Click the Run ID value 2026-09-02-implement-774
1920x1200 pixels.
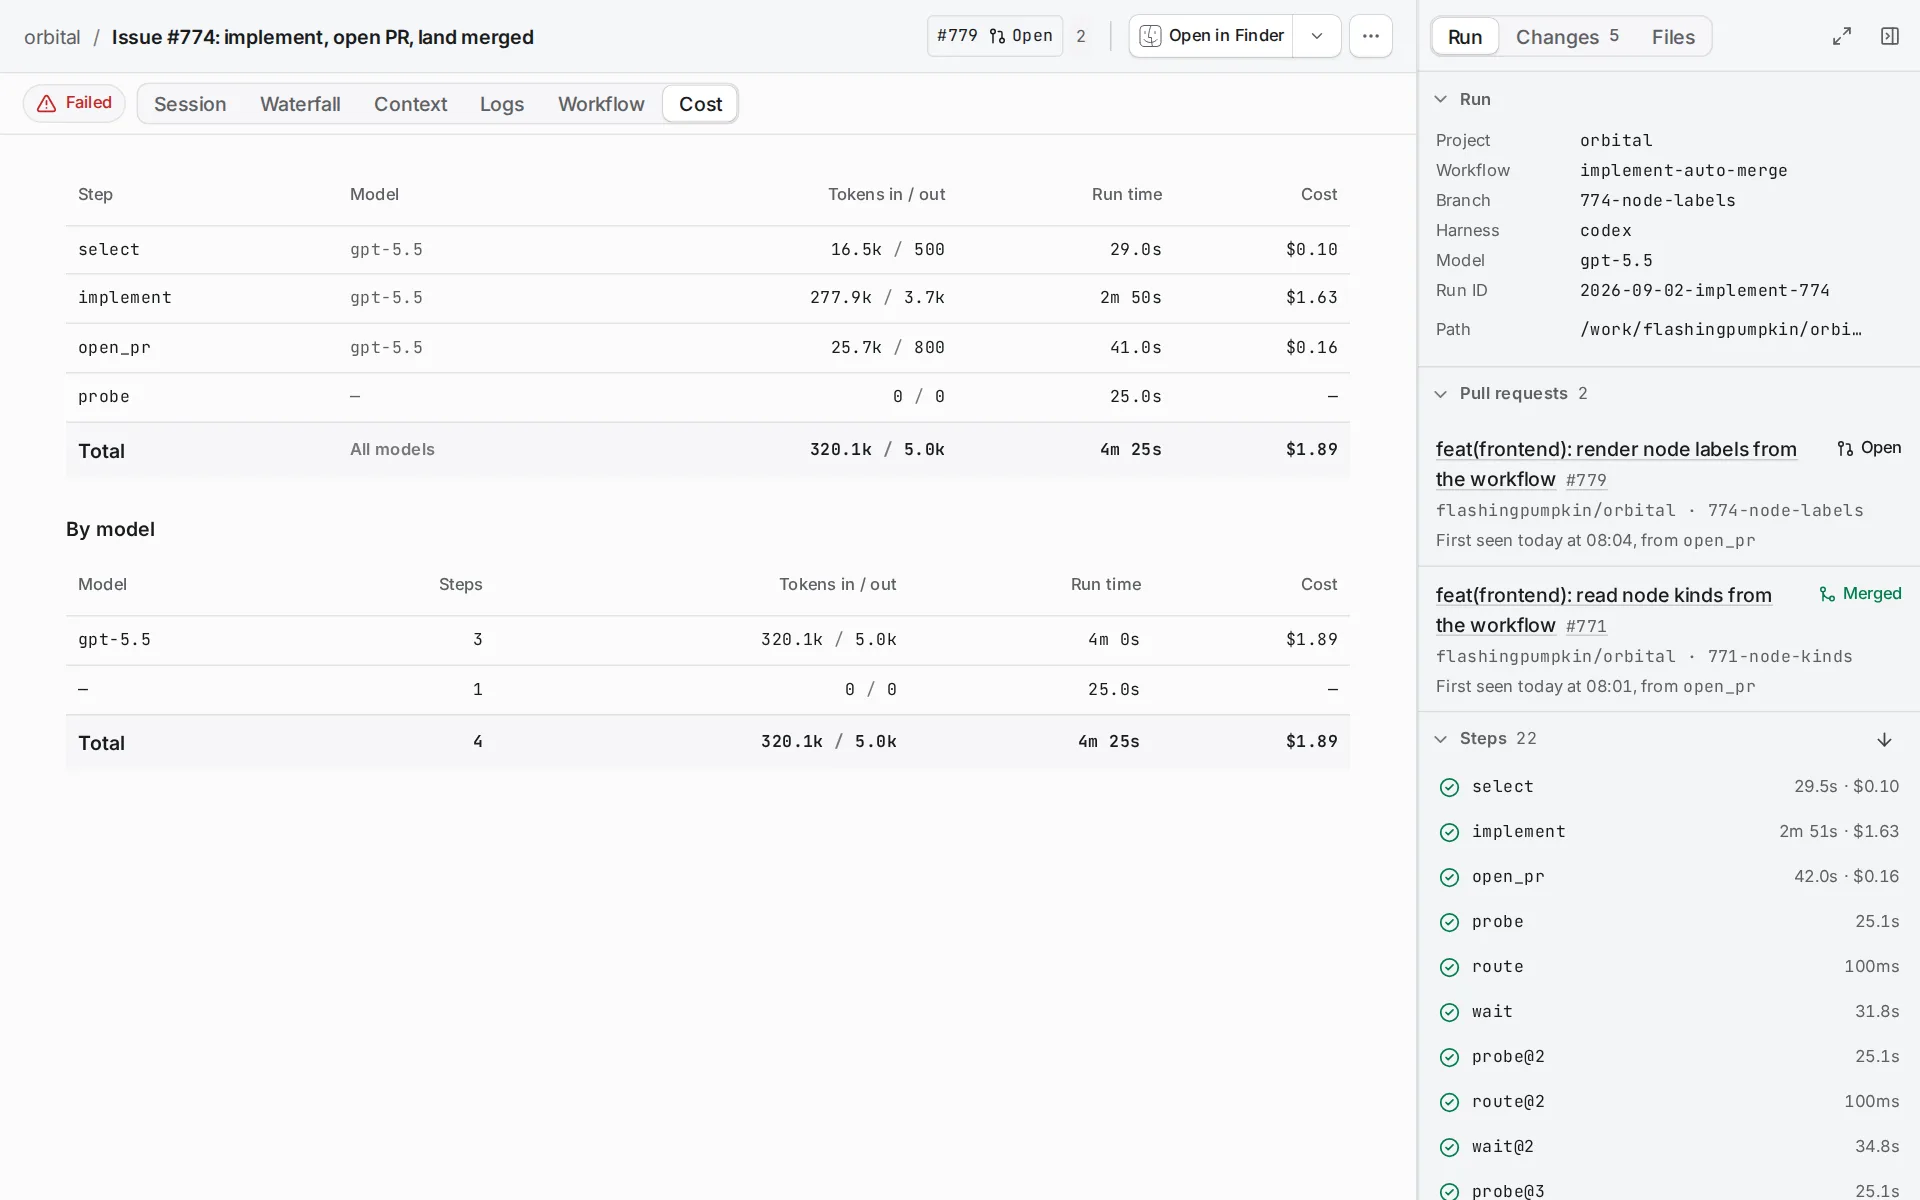(1704, 291)
